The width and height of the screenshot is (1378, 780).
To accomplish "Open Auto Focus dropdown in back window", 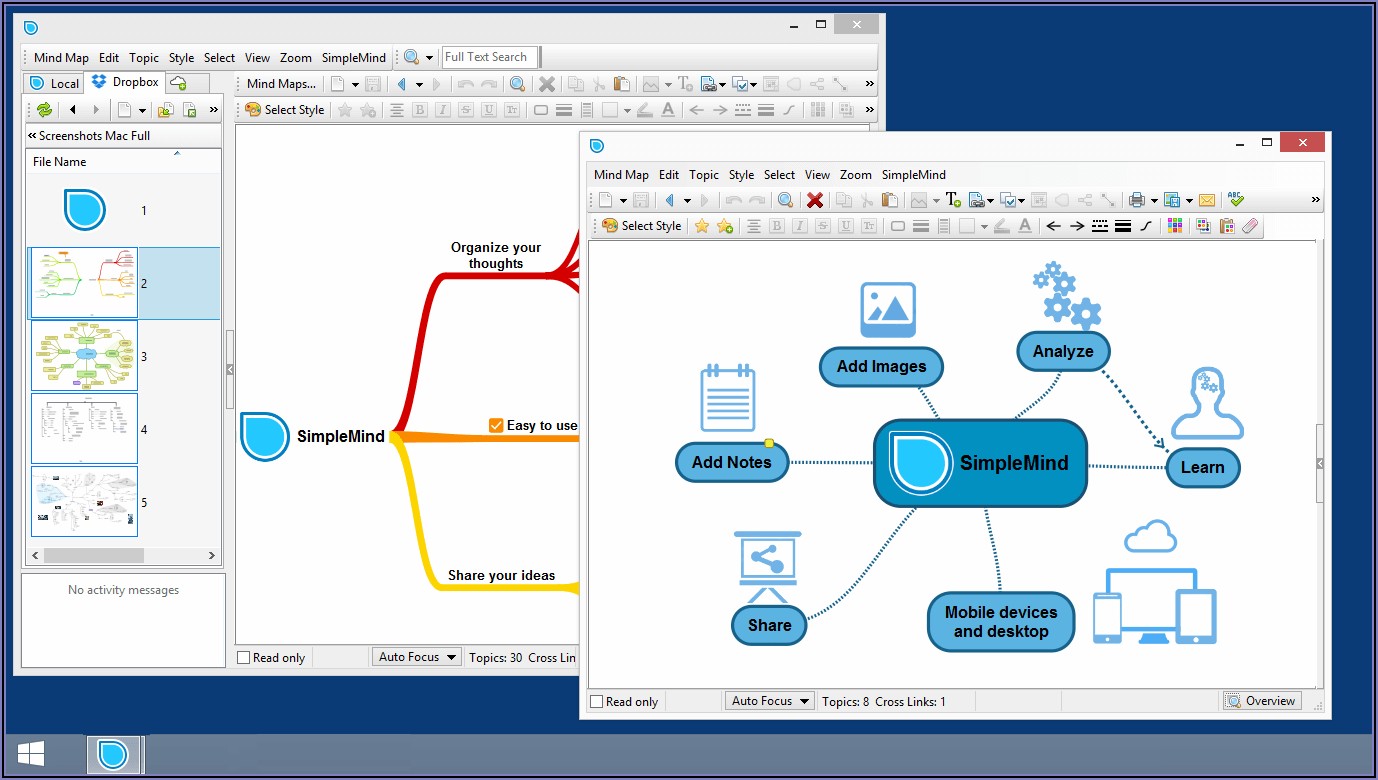I will [x=417, y=657].
